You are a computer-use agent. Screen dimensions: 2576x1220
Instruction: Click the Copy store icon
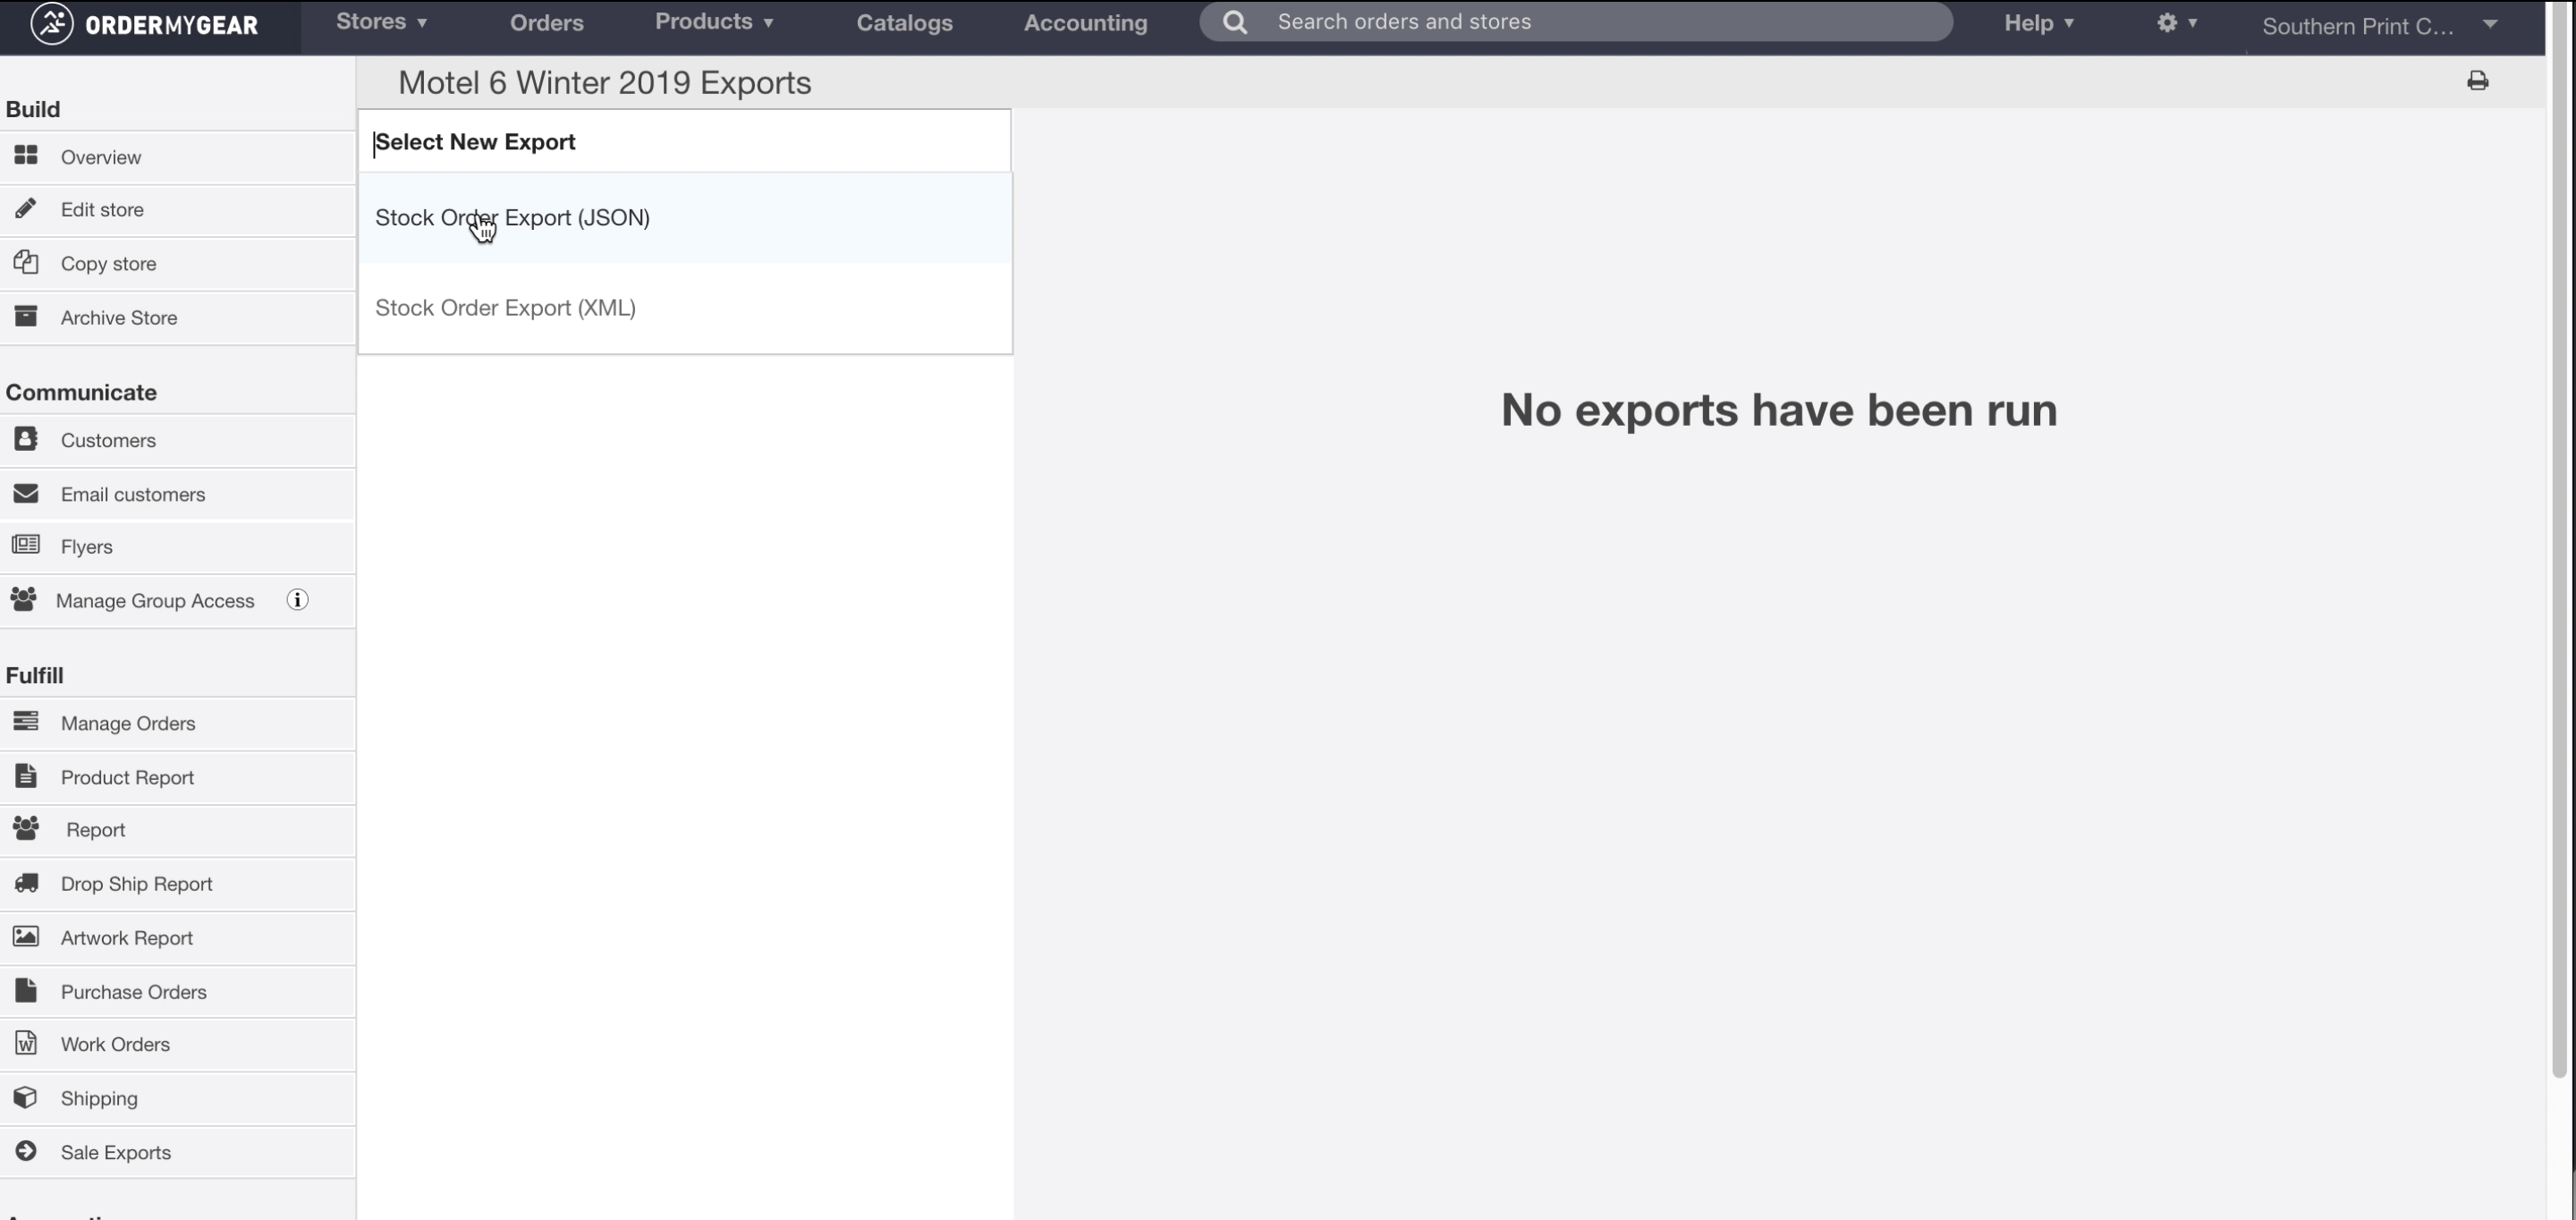(26, 262)
